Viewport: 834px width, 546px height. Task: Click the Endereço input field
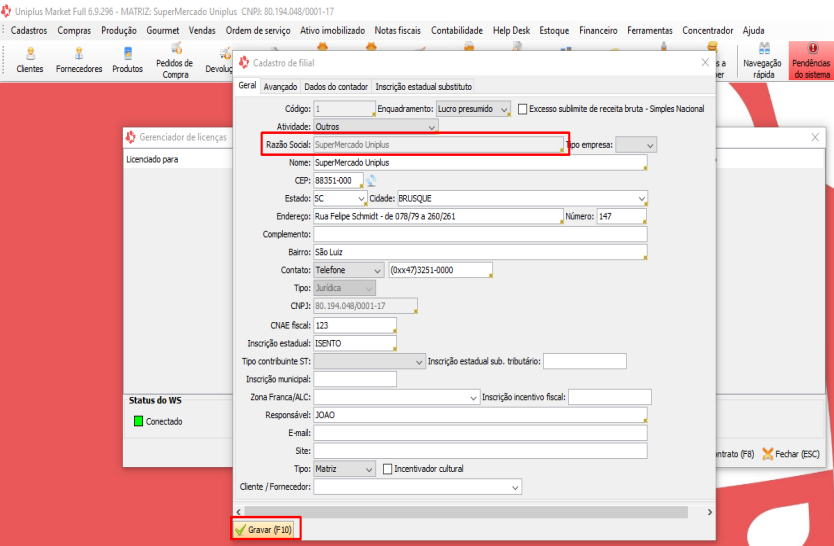tap(438, 216)
